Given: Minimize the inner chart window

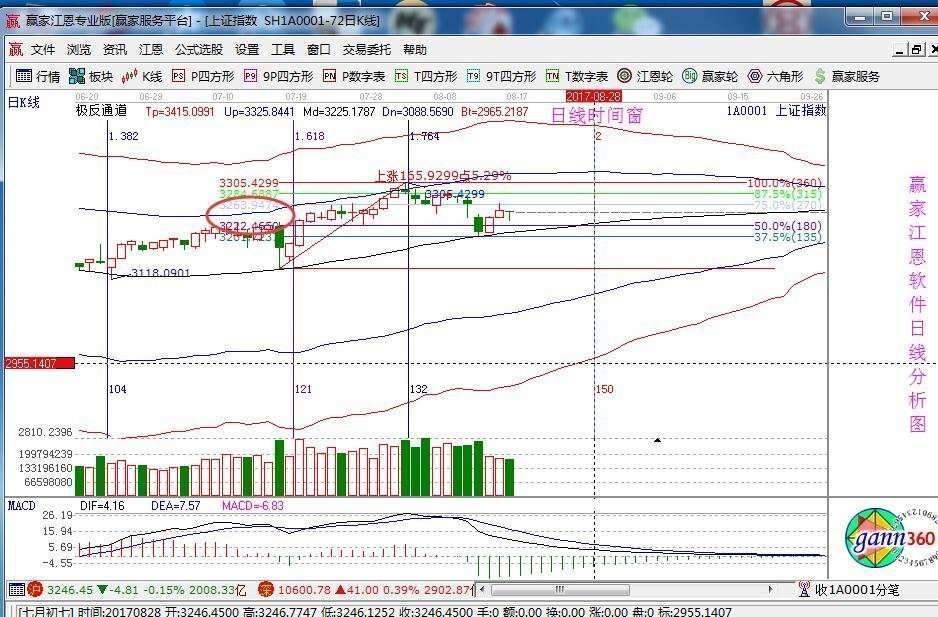Looking at the screenshot, I should (900, 50).
